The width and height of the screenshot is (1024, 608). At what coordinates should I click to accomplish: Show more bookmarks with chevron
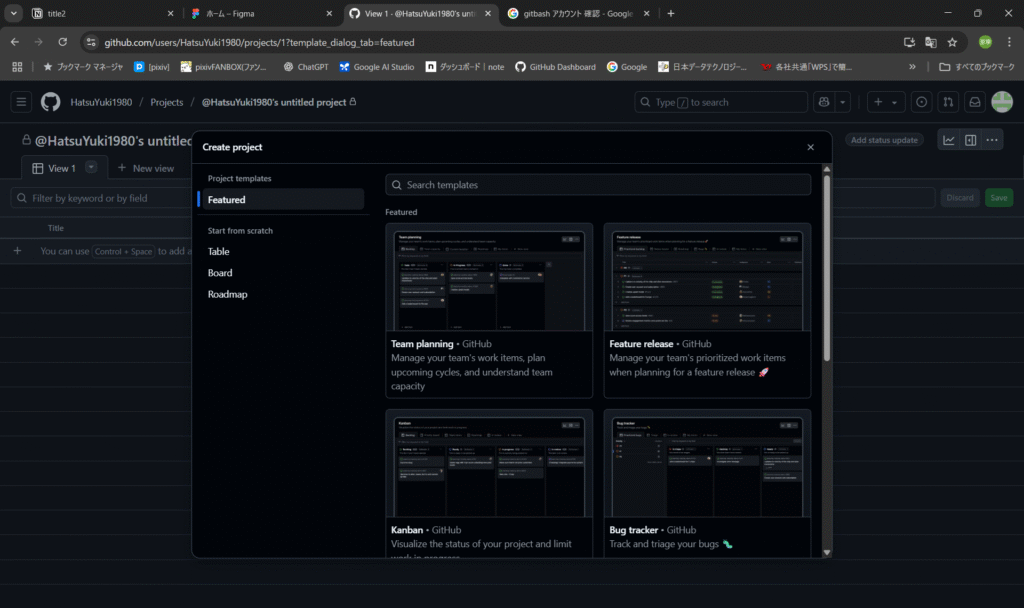tap(912, 67)
